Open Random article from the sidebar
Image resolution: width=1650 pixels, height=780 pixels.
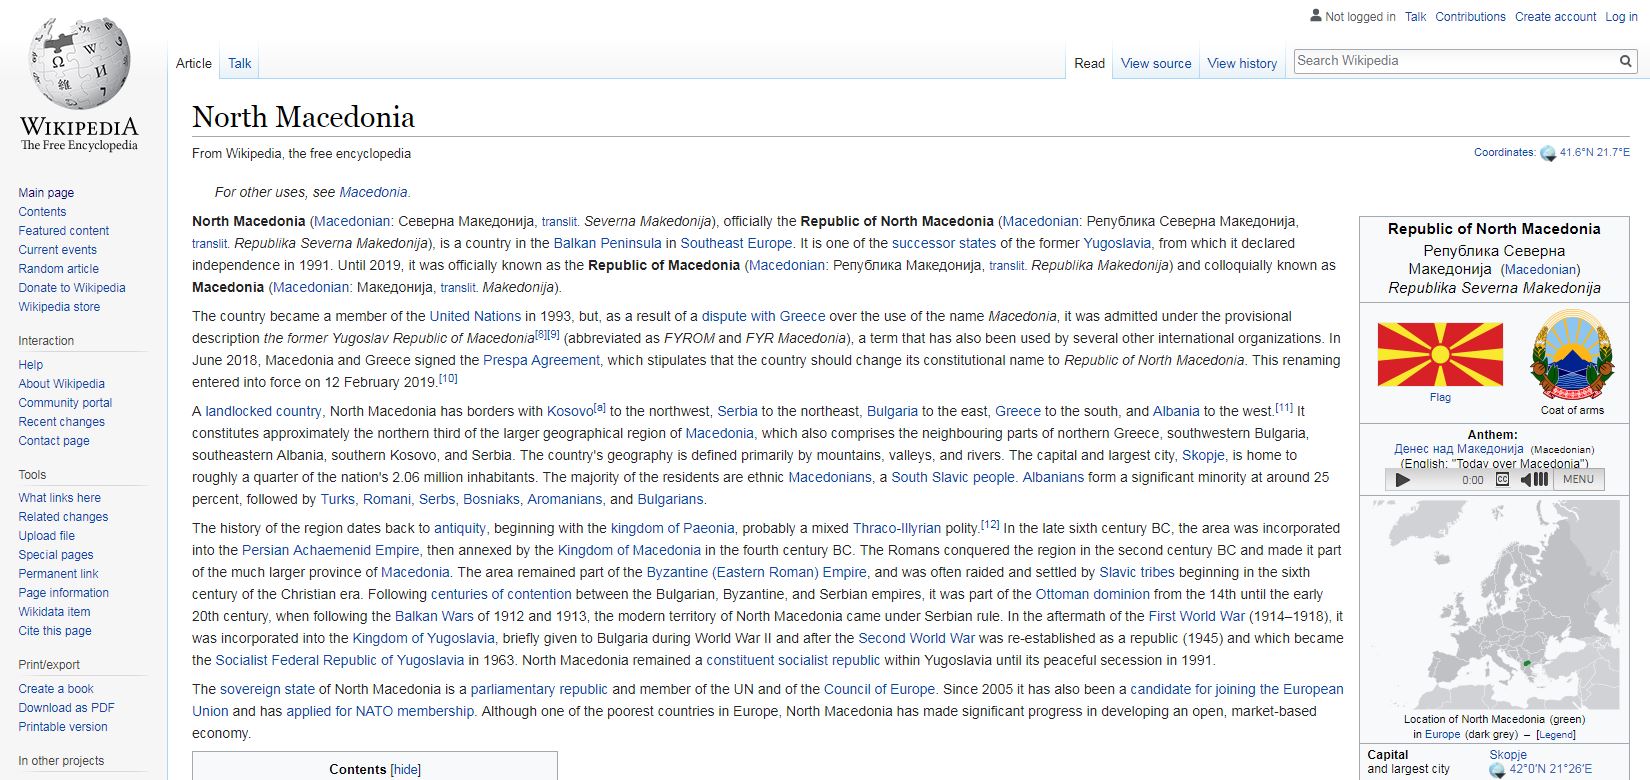pos(58,269)
